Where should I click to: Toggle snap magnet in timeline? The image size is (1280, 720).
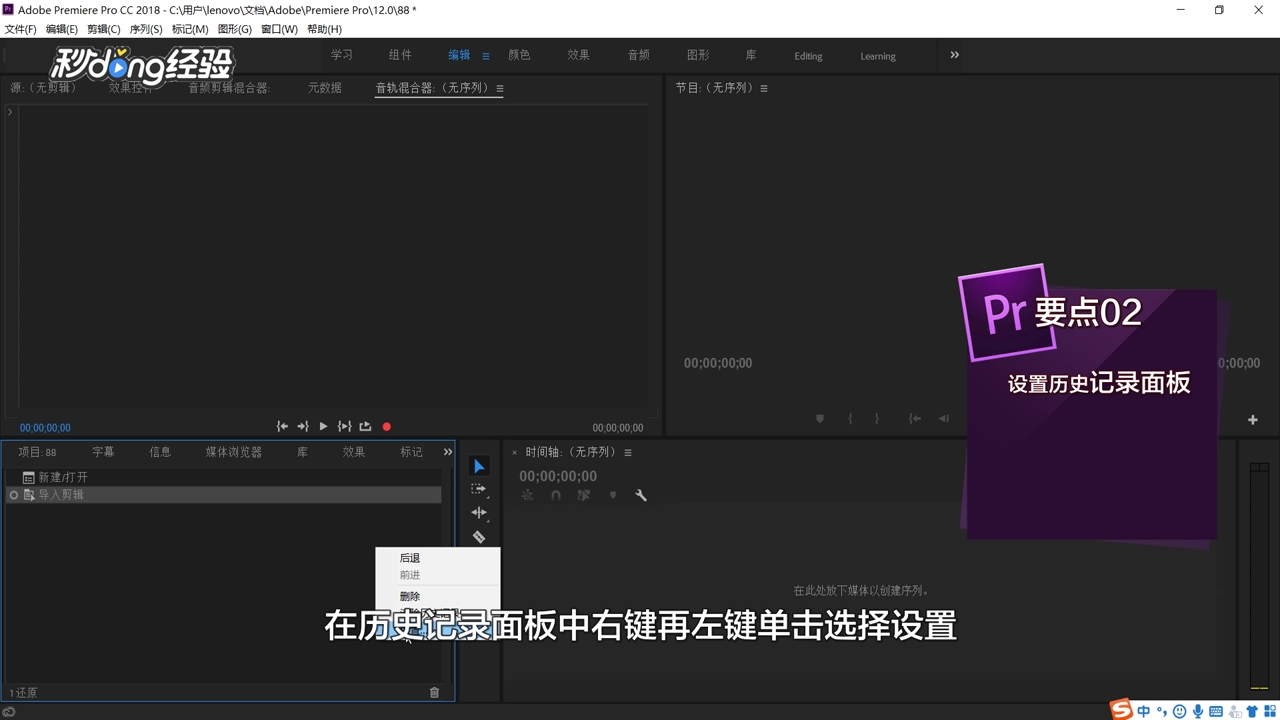click(x=556, y=495)
